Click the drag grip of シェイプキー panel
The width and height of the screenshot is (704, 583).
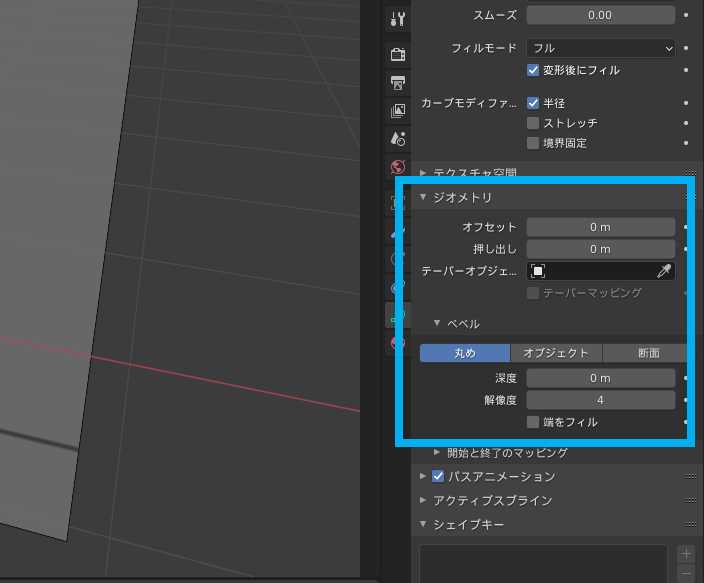(x=691, y=524)
